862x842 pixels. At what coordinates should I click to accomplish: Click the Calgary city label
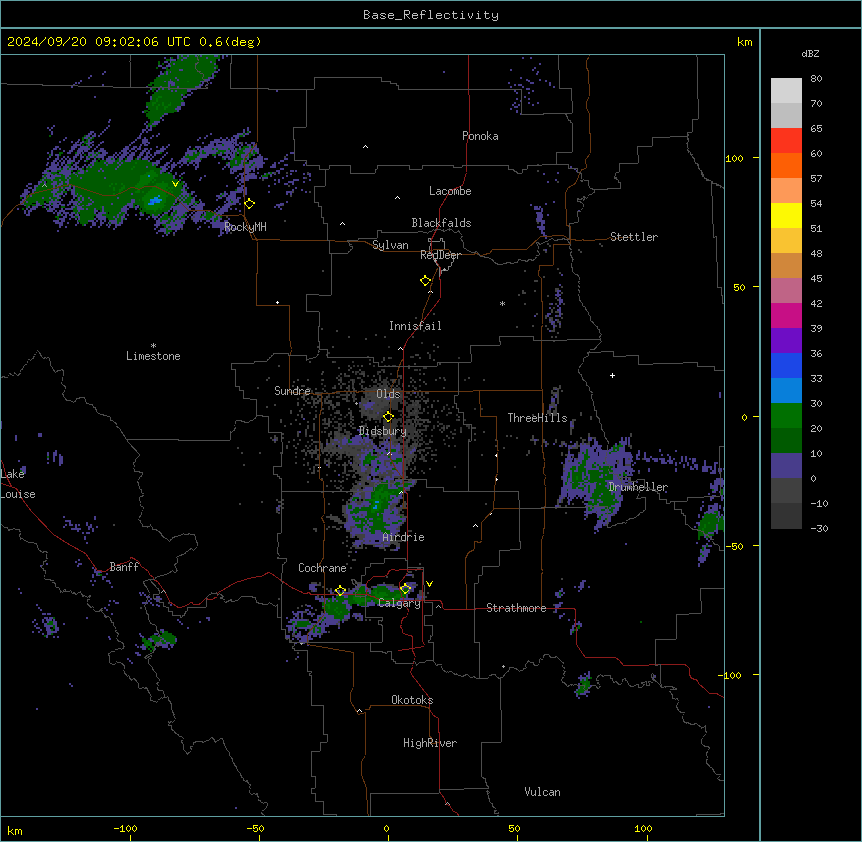399,603
